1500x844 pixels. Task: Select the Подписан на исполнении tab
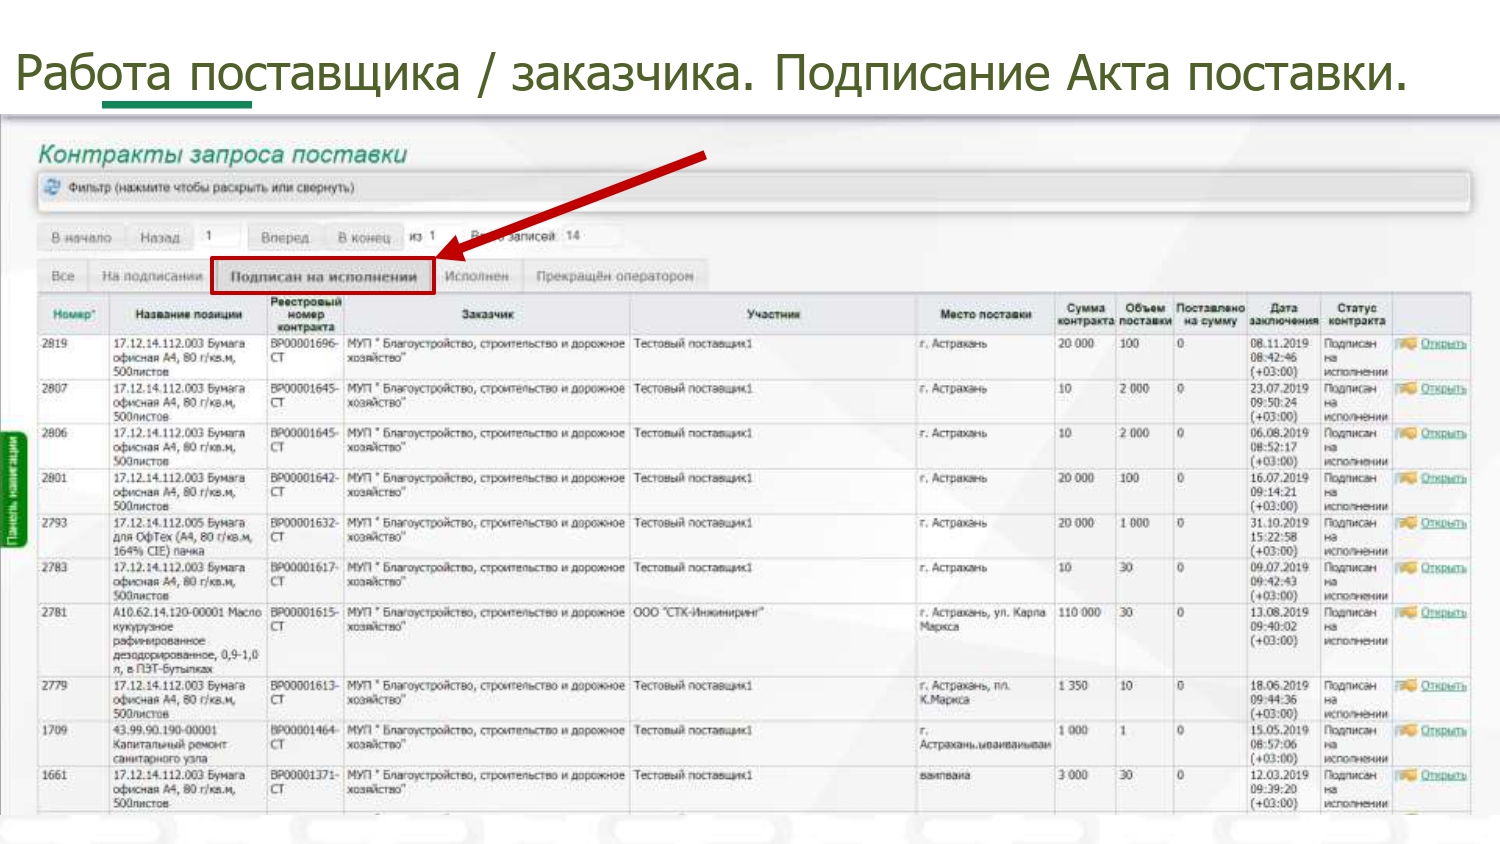[x=323, y=277]
